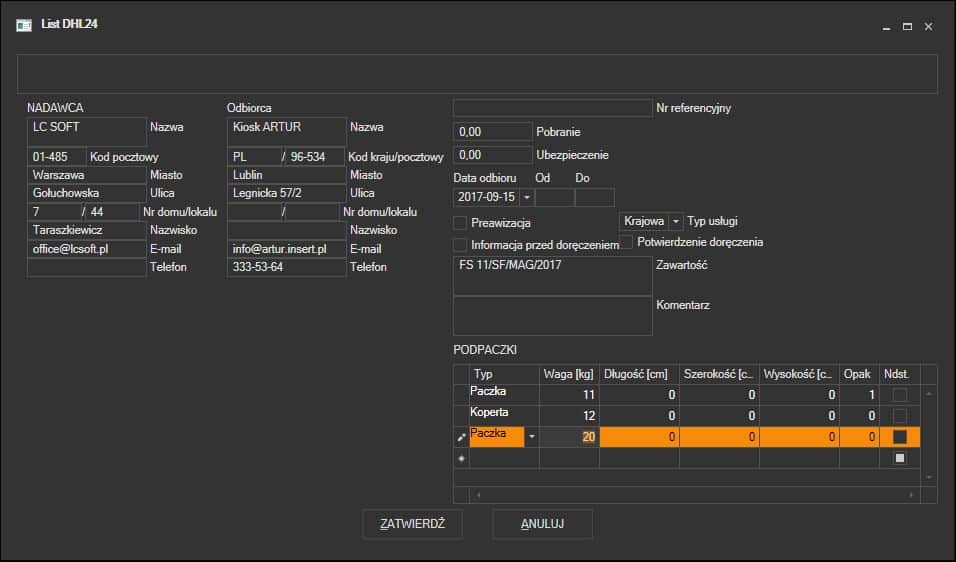This screenshot has height=562, width=956.
Task: Enable the Informacja przed doręczeniem checkbox
Action: (460, 244)
